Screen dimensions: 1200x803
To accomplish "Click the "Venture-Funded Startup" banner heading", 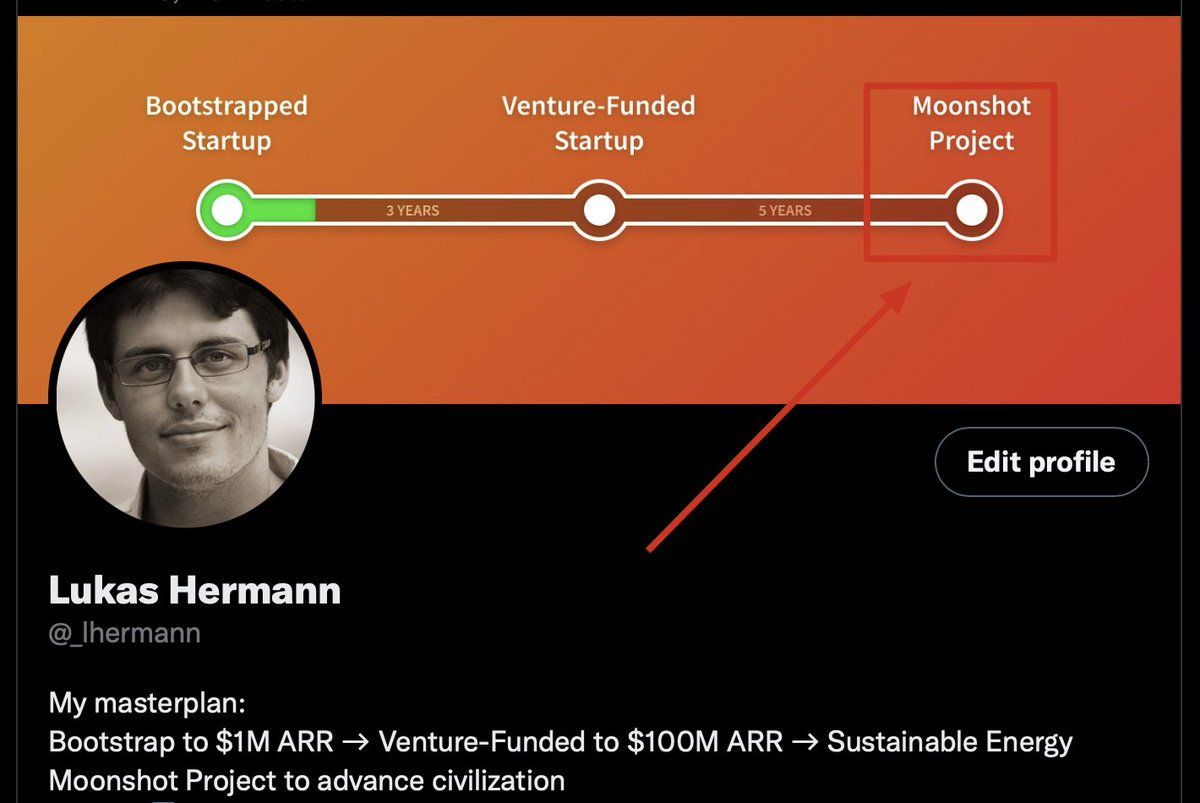I will click(598, 123).
